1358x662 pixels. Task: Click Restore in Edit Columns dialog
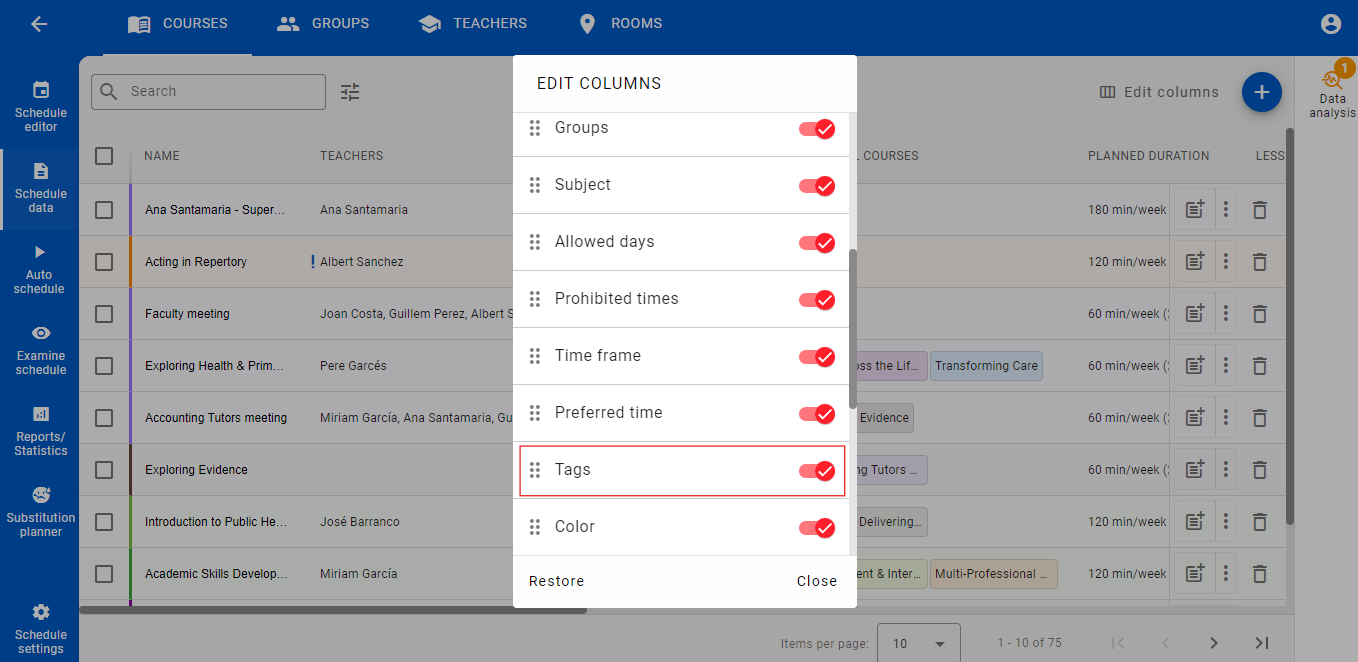point(557,581)
